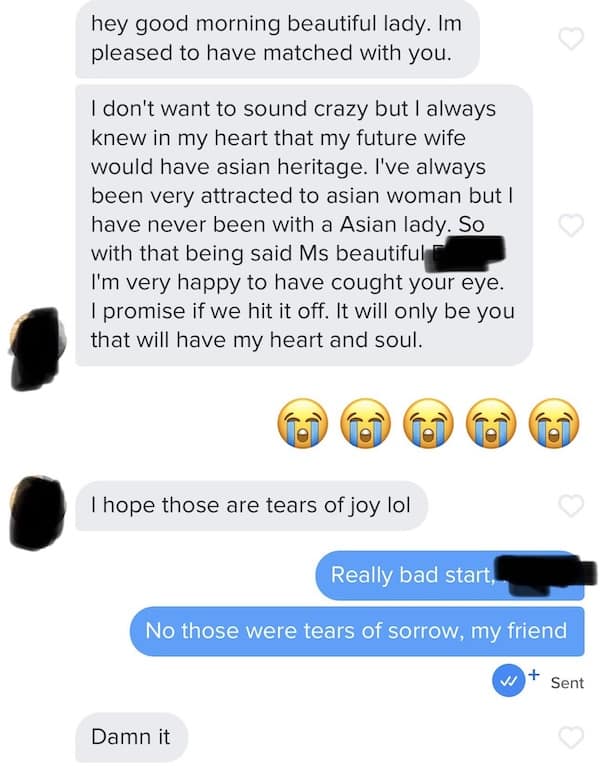Click the middle crying emoji
The width and height of the screenshot is (600, 766).
pos(429,423)
